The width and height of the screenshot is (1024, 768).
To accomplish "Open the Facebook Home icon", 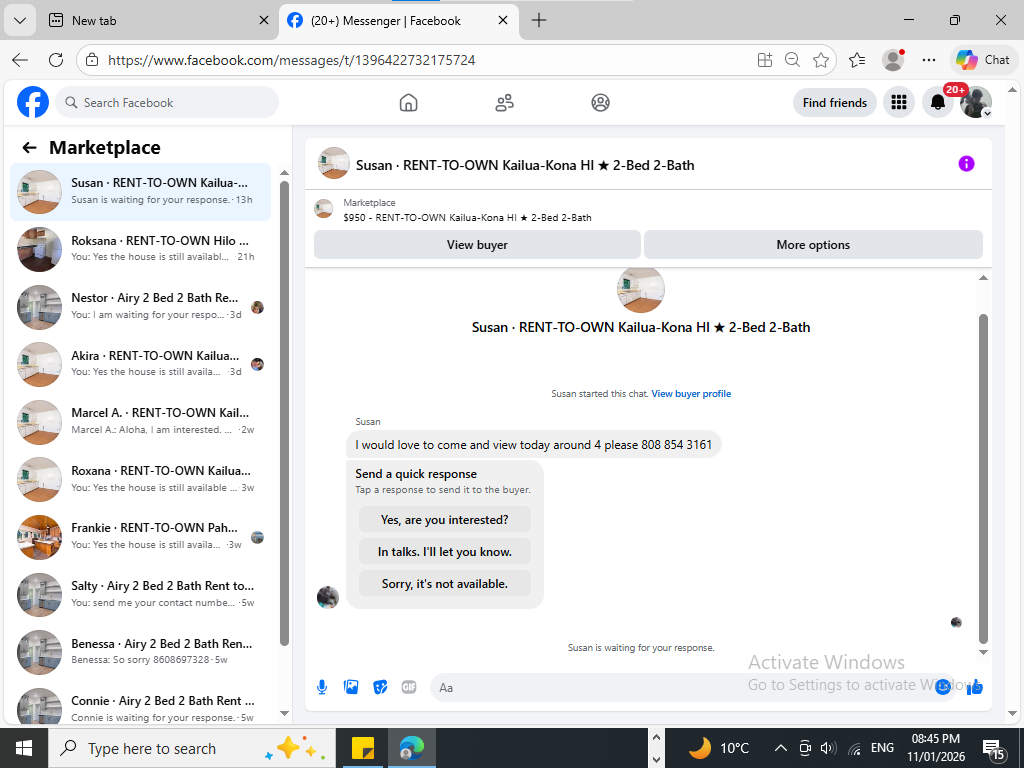I will 408,103.
